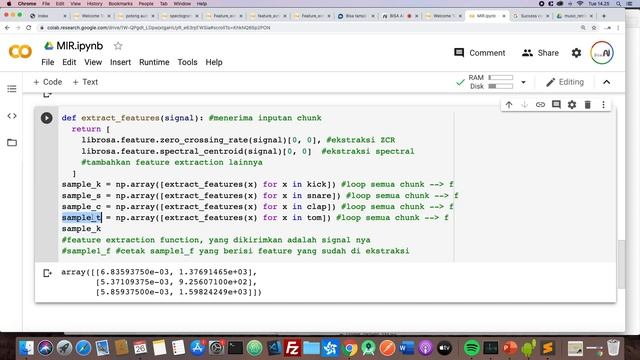
Task: Open Spotify from the dock
Action: point(471,348)
